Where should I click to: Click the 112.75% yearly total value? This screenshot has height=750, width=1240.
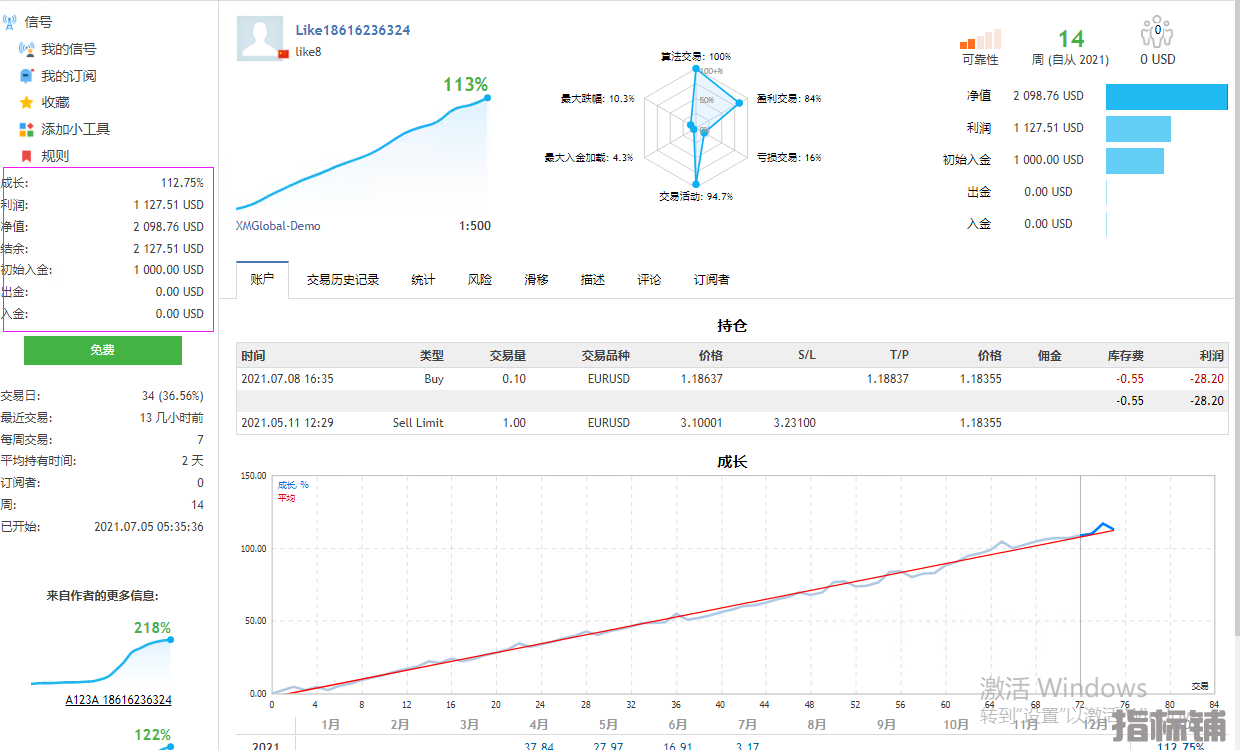click(1180, 745)
